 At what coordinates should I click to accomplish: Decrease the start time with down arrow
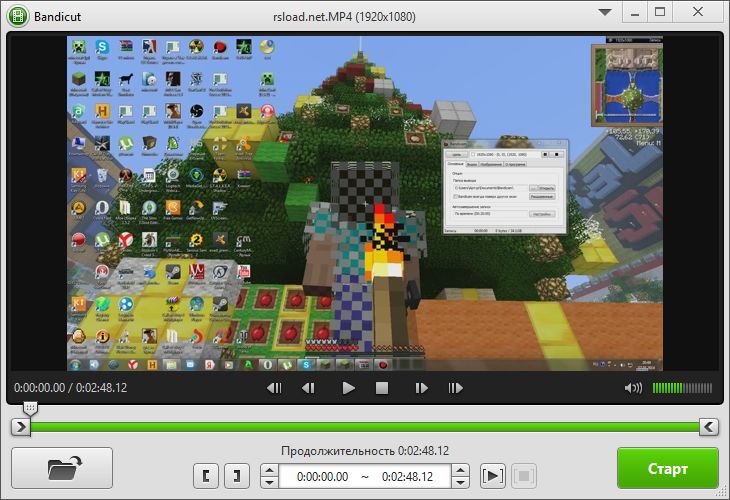tap(269, 482)
